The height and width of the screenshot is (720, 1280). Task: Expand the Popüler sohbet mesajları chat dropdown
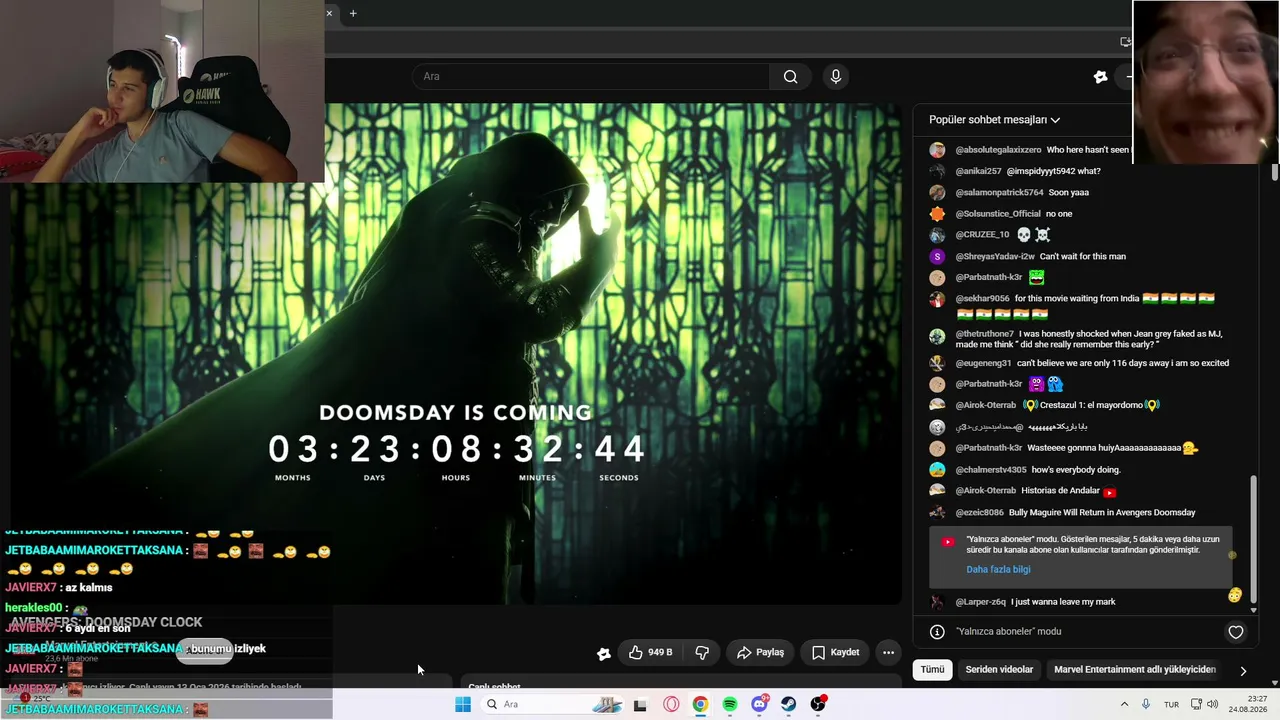click(x=995, y=120)
